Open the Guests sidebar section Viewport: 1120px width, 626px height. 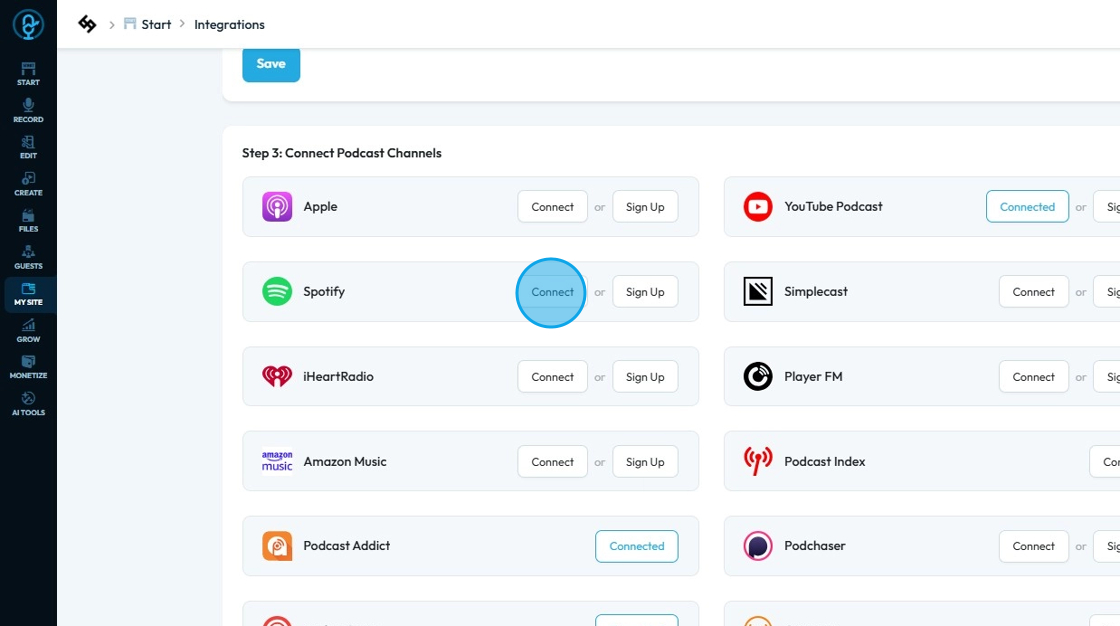(28, 257)
